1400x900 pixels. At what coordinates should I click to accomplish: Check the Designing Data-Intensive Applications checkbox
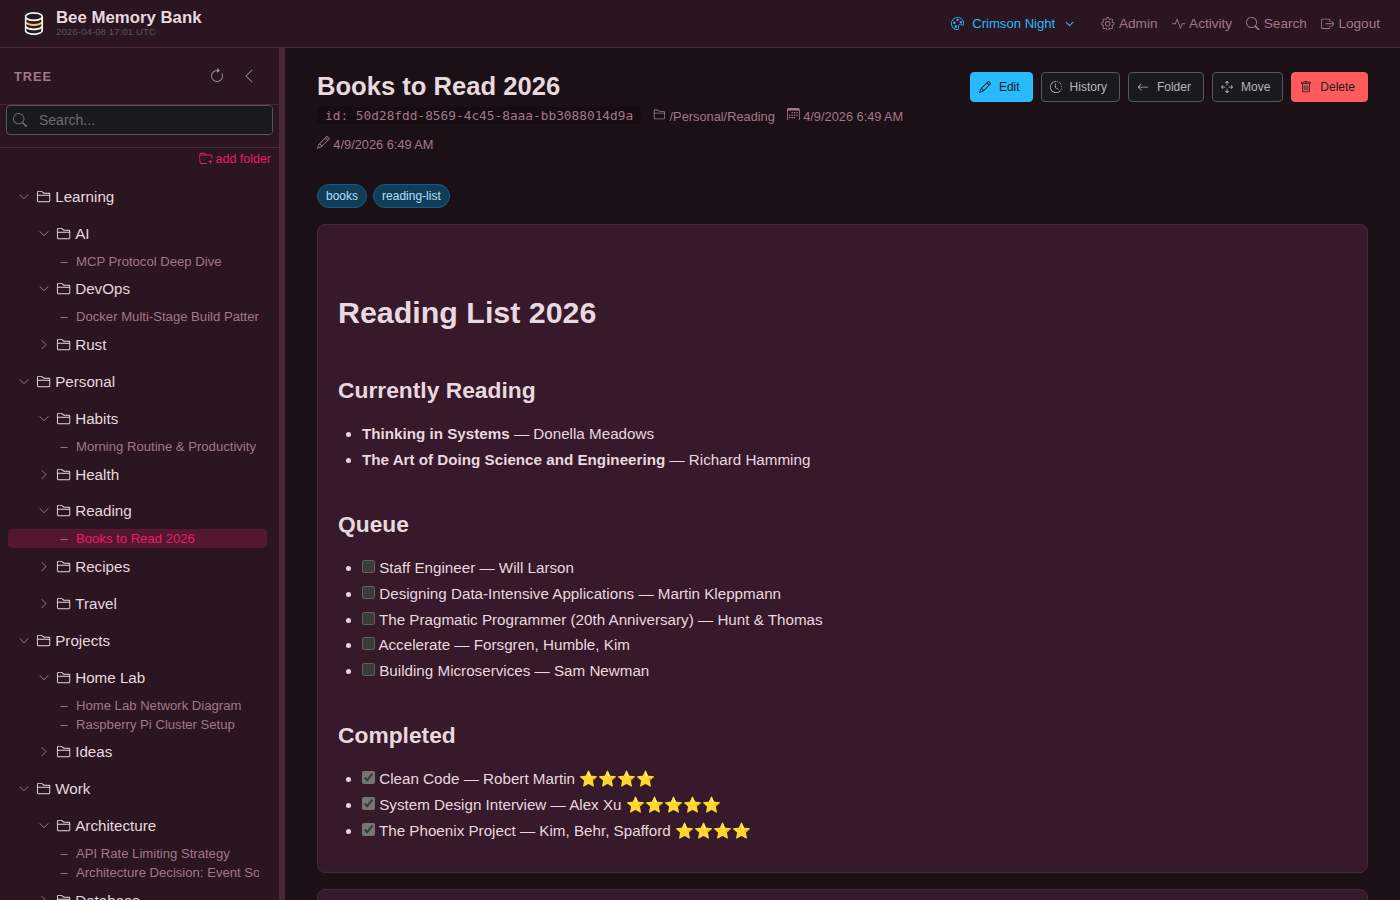tap(369, 593)
